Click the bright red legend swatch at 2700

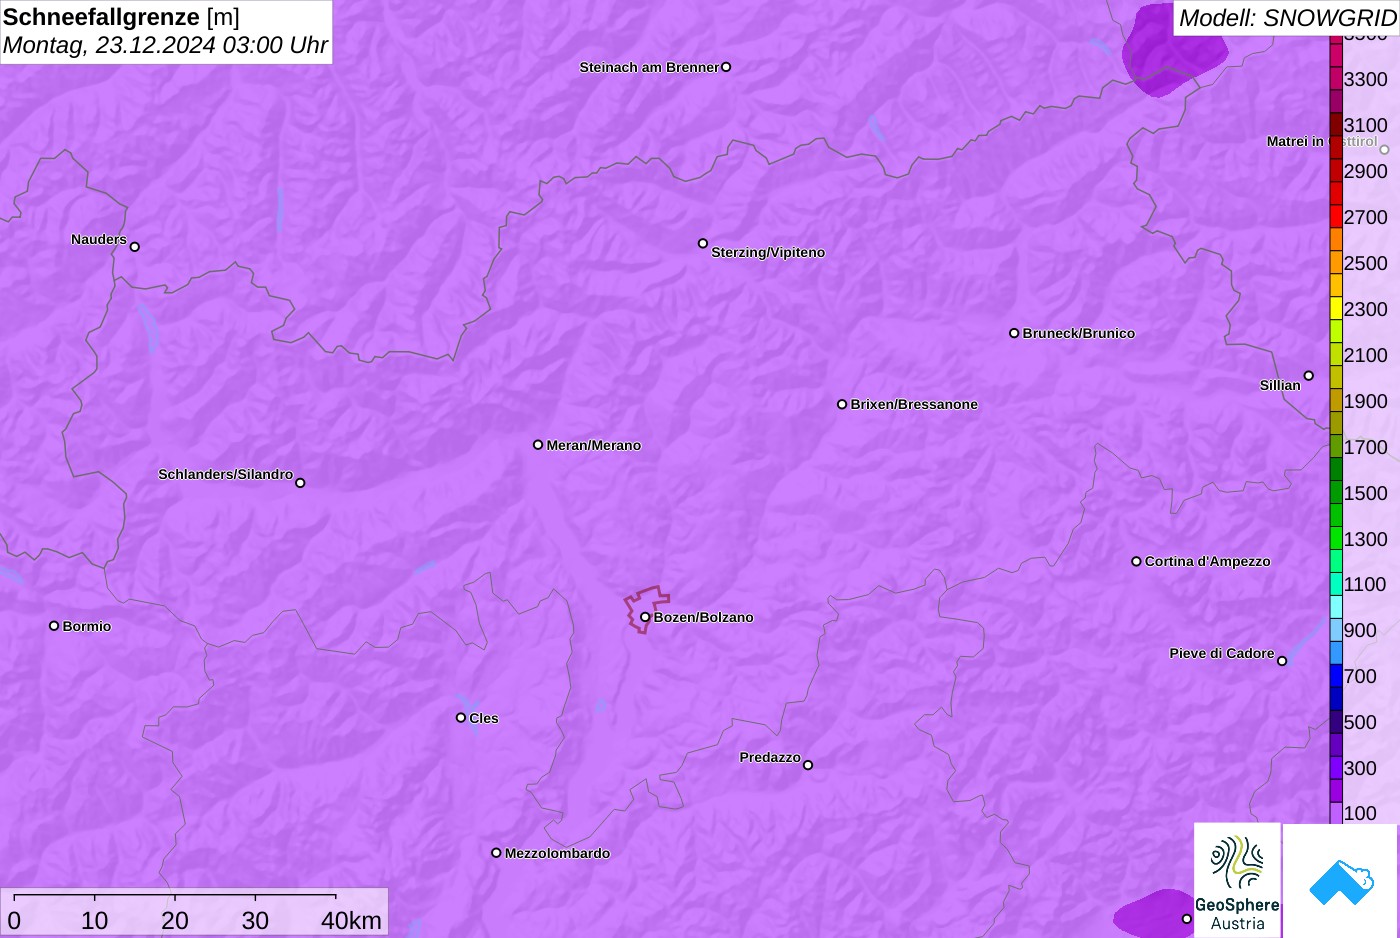click(x=1336, y=217)
